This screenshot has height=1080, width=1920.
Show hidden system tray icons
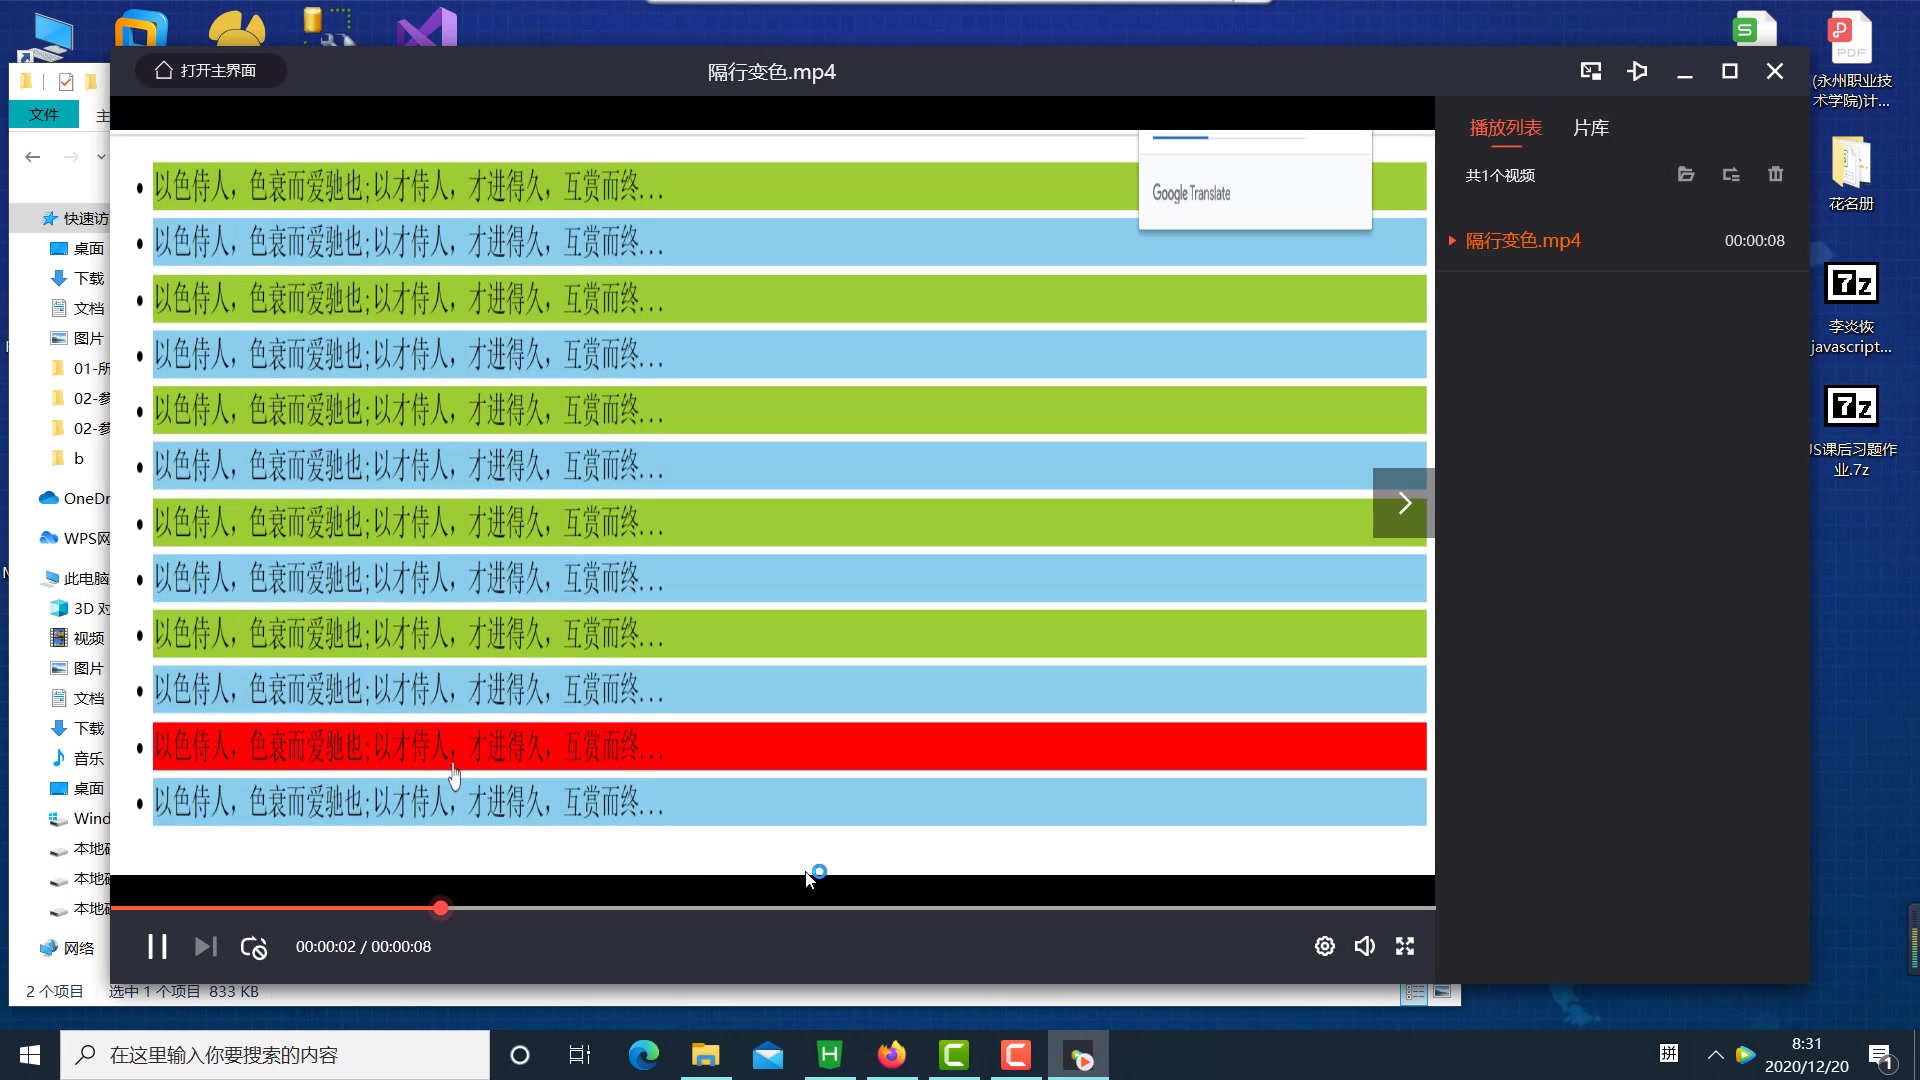tap(1715, 1055)
